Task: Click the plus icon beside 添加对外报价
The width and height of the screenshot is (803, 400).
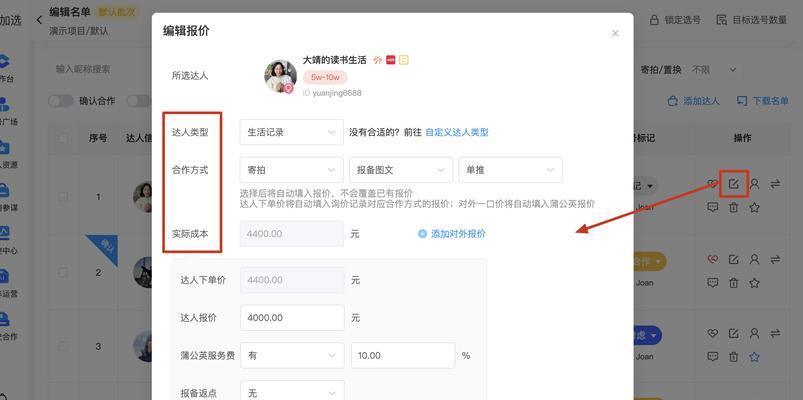Action: click(x=422, y=234)
